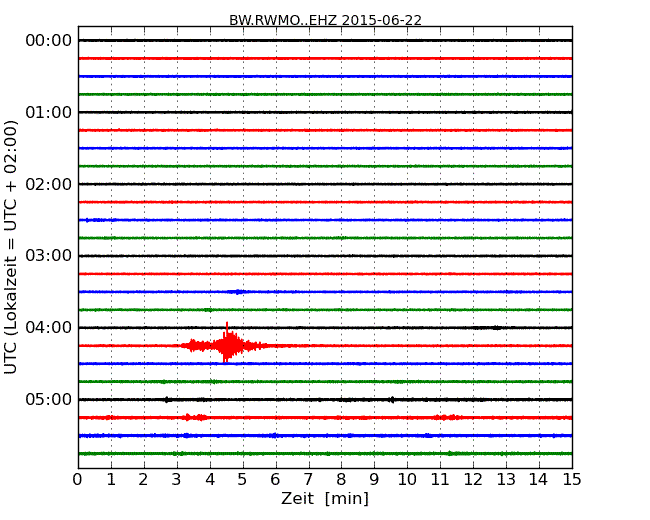Image resolution: width=650 pixels, height=520 pixels.
Task: Select the 05:00 time label
Action: (49, 399)
